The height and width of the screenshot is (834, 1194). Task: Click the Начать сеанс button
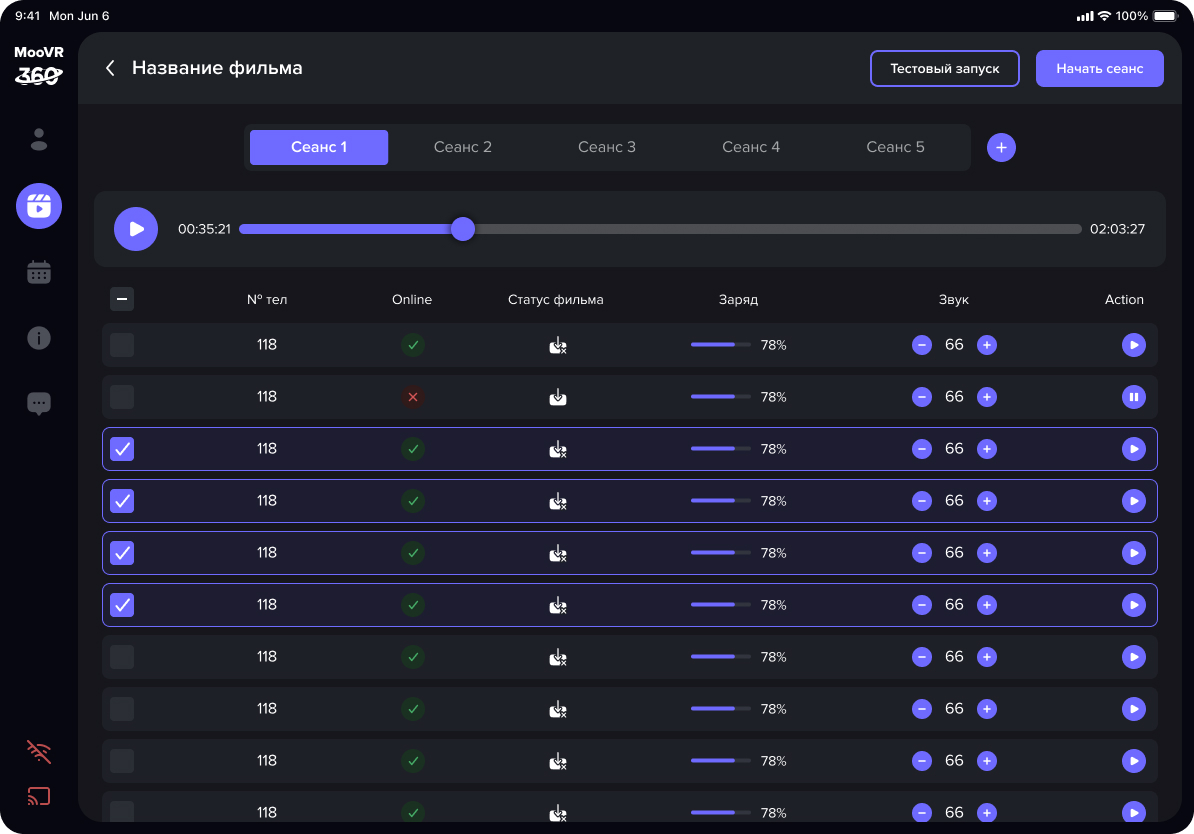pos(1099,69)
